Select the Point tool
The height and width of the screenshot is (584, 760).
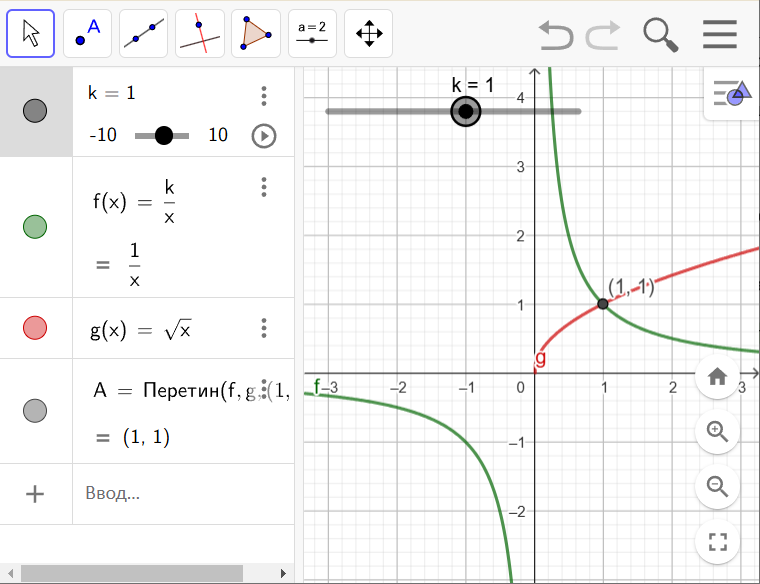pyautogui.click(x=87, y=34)
